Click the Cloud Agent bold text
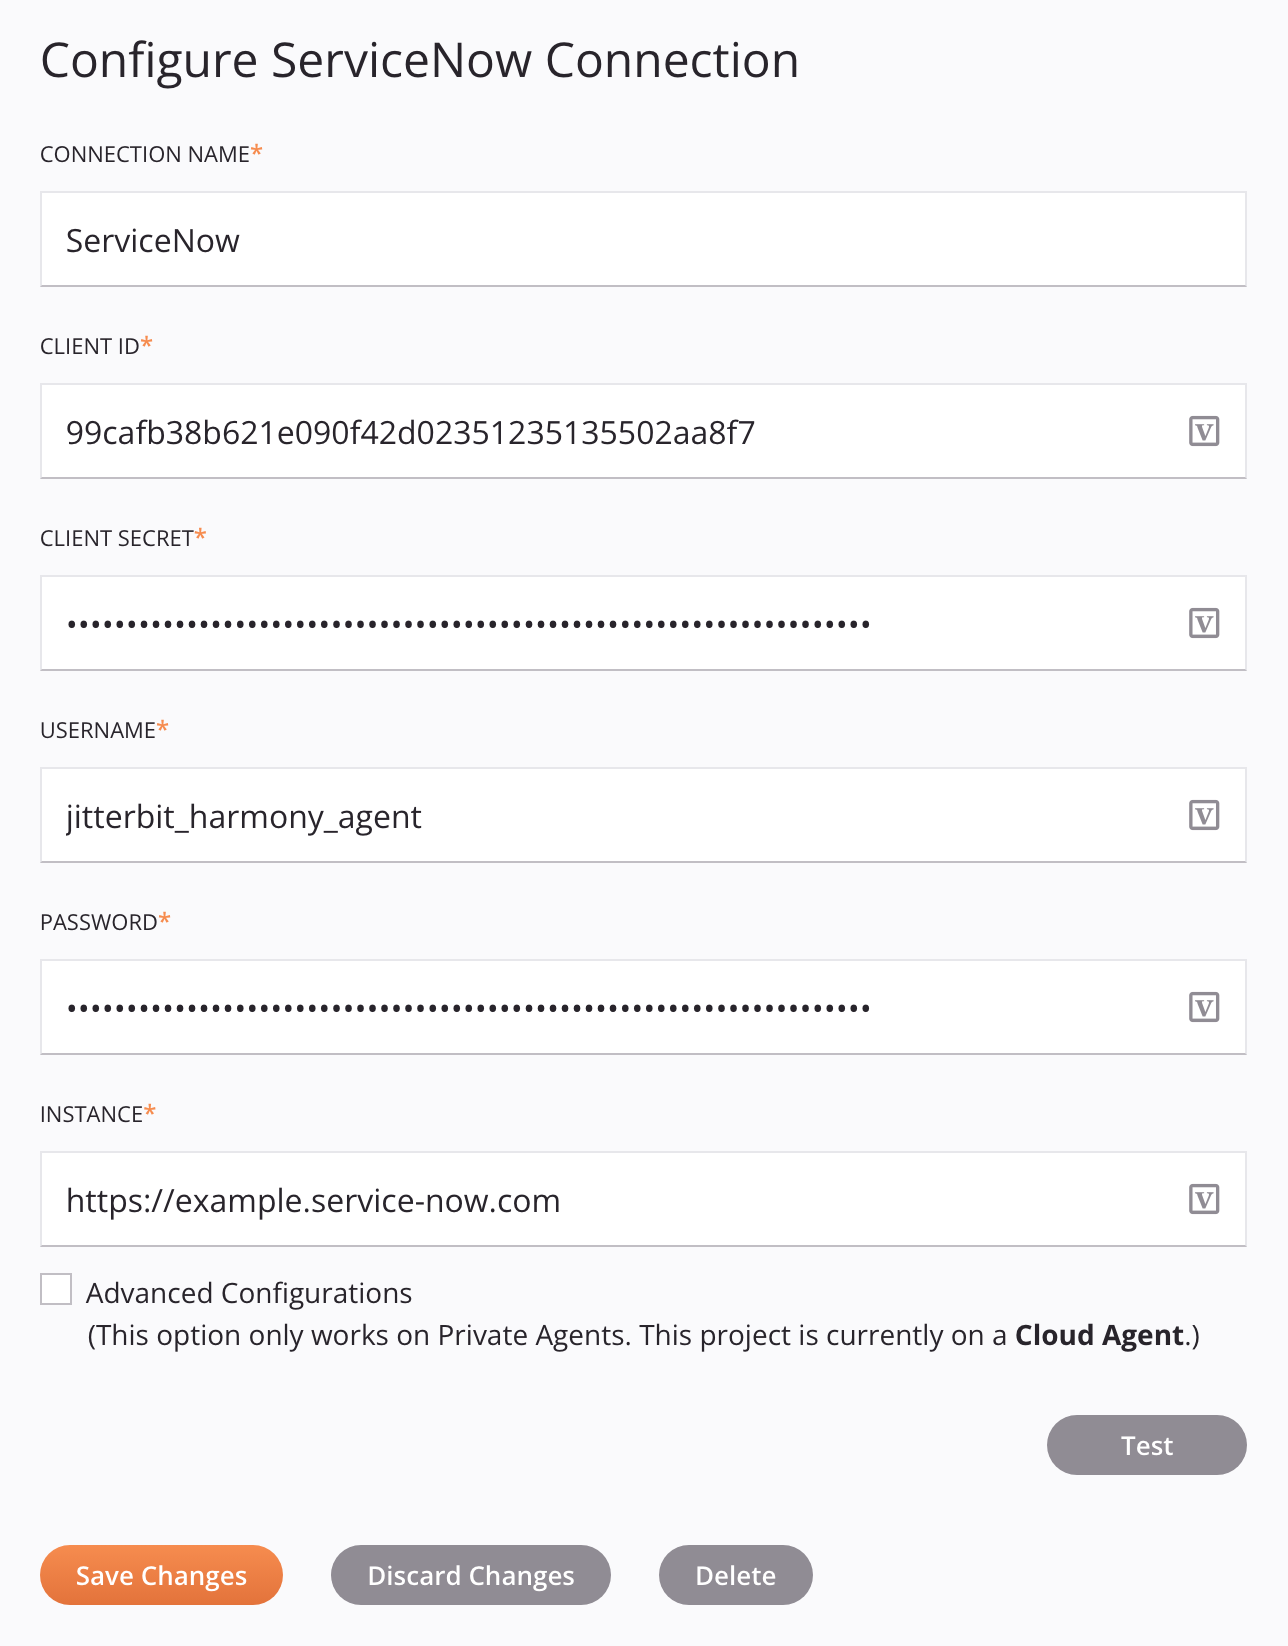 (1099, 1336)
